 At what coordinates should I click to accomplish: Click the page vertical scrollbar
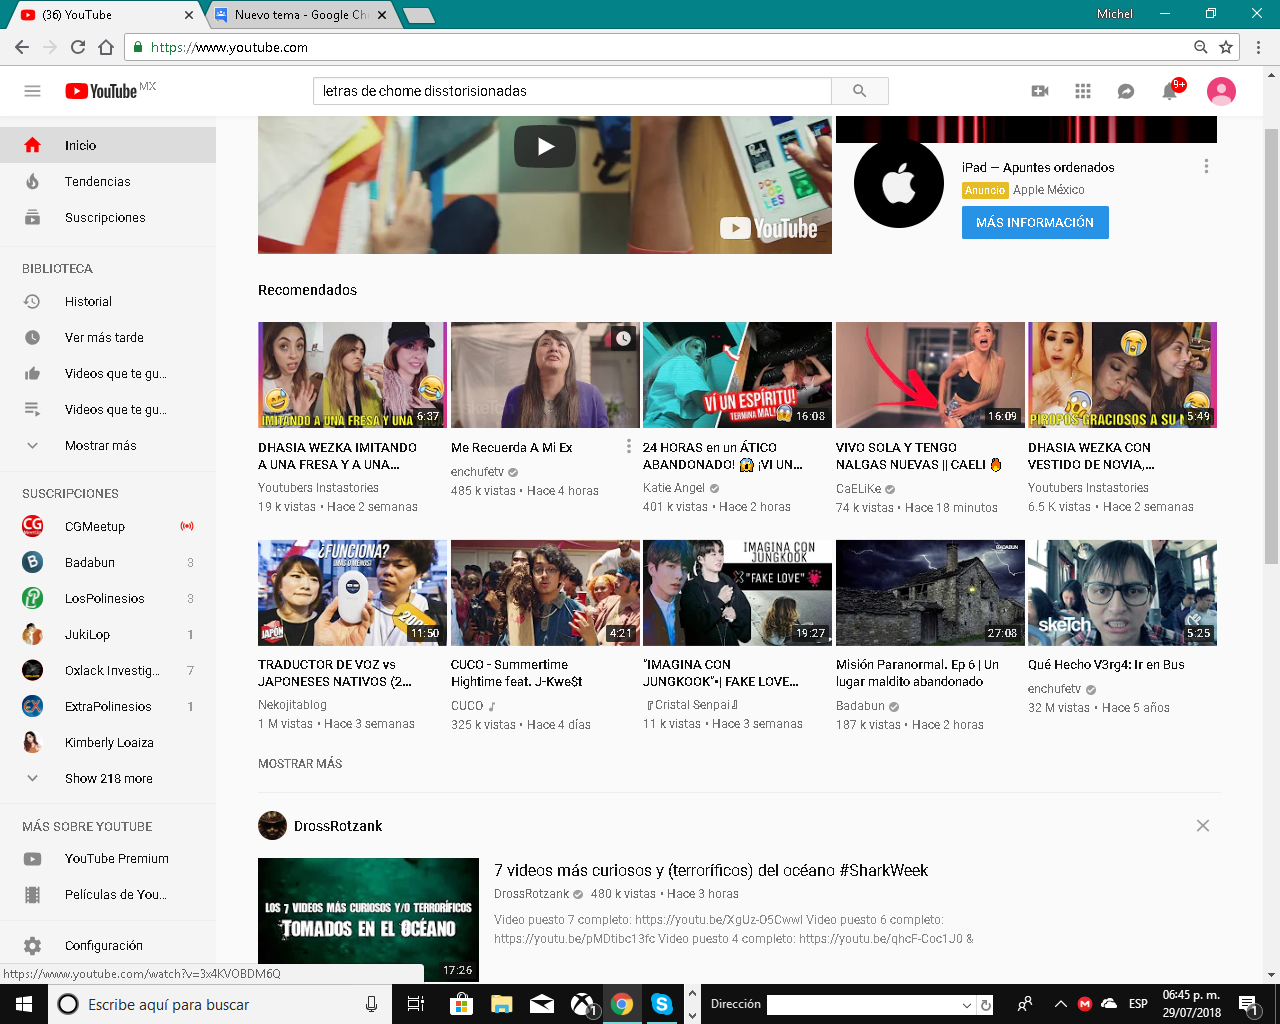click(1272, 345)
